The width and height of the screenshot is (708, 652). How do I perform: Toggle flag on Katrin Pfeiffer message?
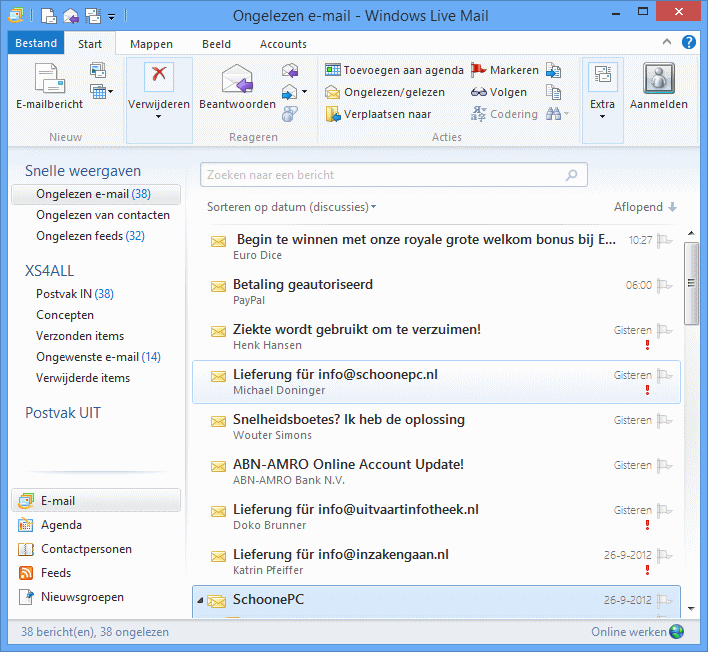click(664, 555)
